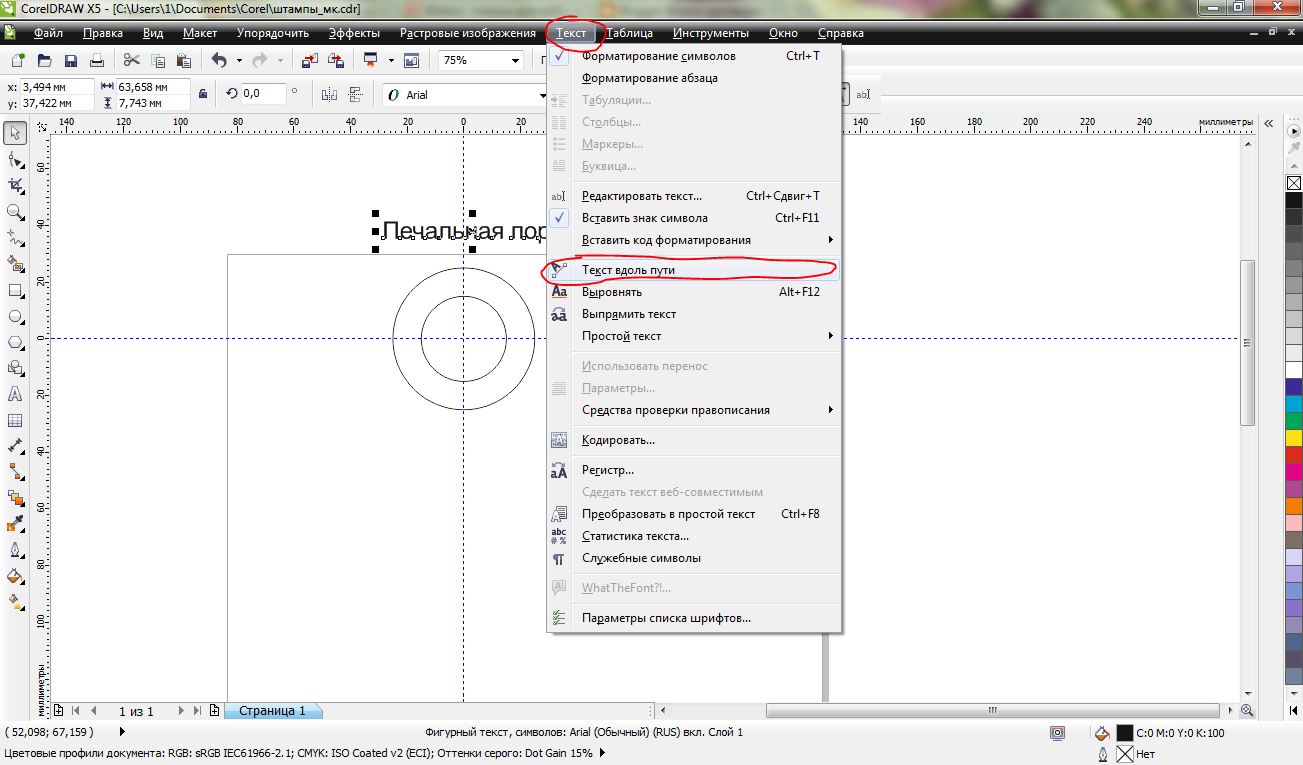Add a page after the last page
Image resolution: width=1303 pixels, height=765 pixels.
pyautogui.click(x=214, y=711)
